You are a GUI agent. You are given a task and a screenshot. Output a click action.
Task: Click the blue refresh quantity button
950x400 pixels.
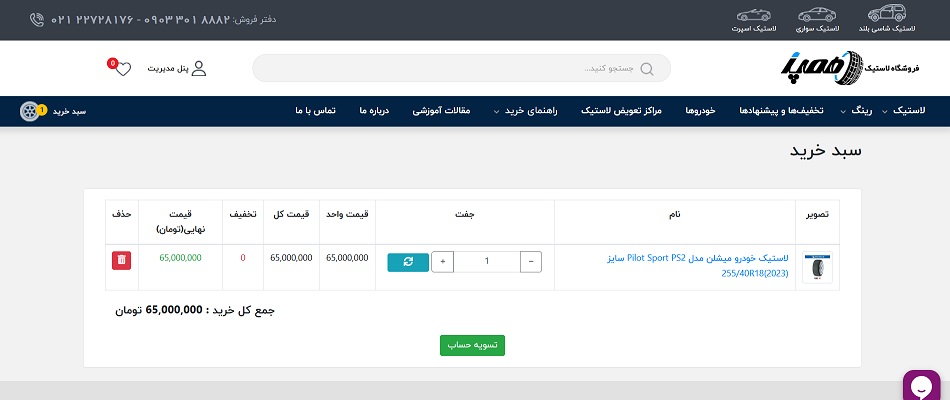(408, 261)
